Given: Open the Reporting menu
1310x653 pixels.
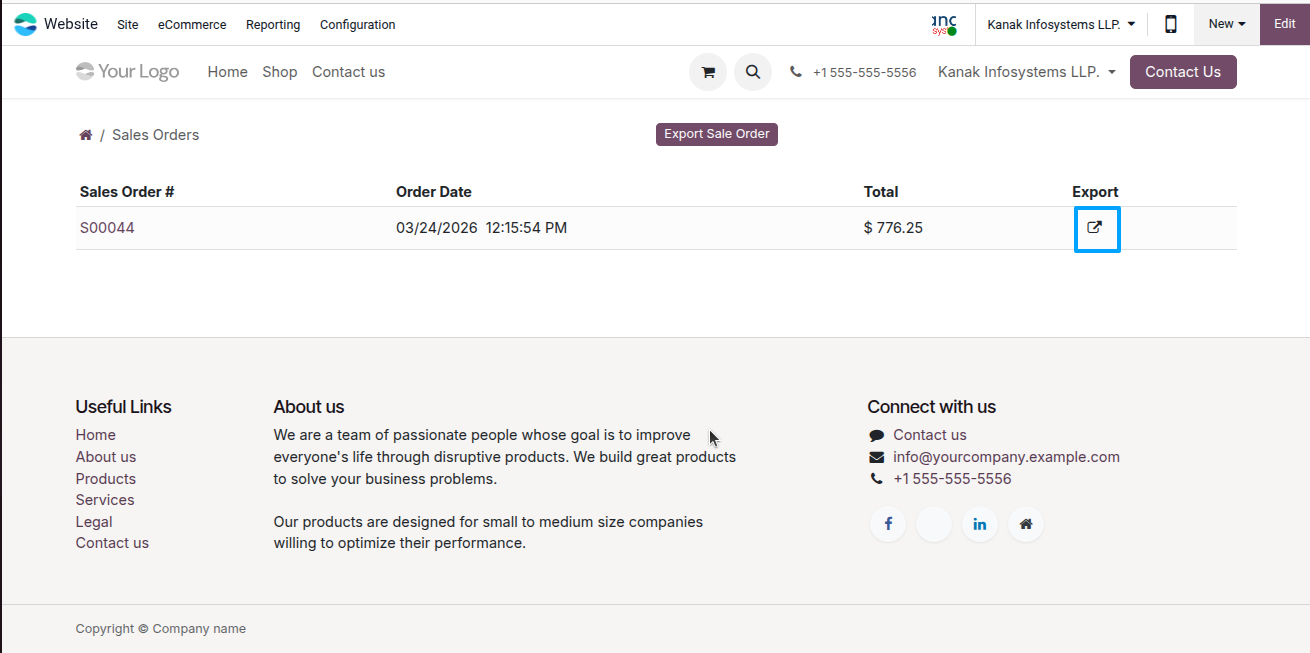Looking at the screenshot, I should pos(273,24).
